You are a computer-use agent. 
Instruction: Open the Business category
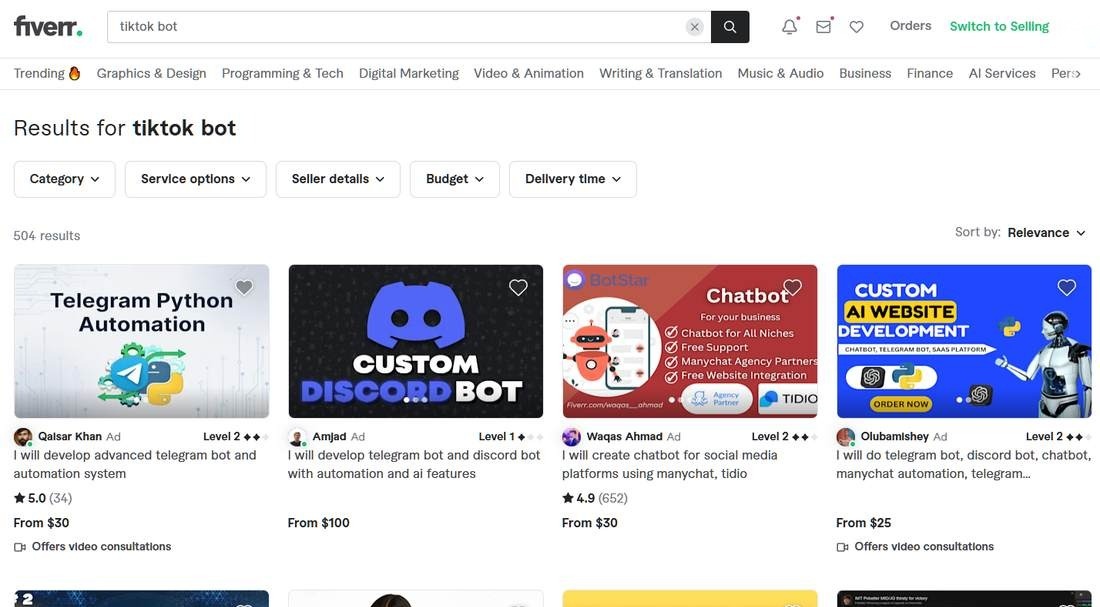[x=865, y=73]
